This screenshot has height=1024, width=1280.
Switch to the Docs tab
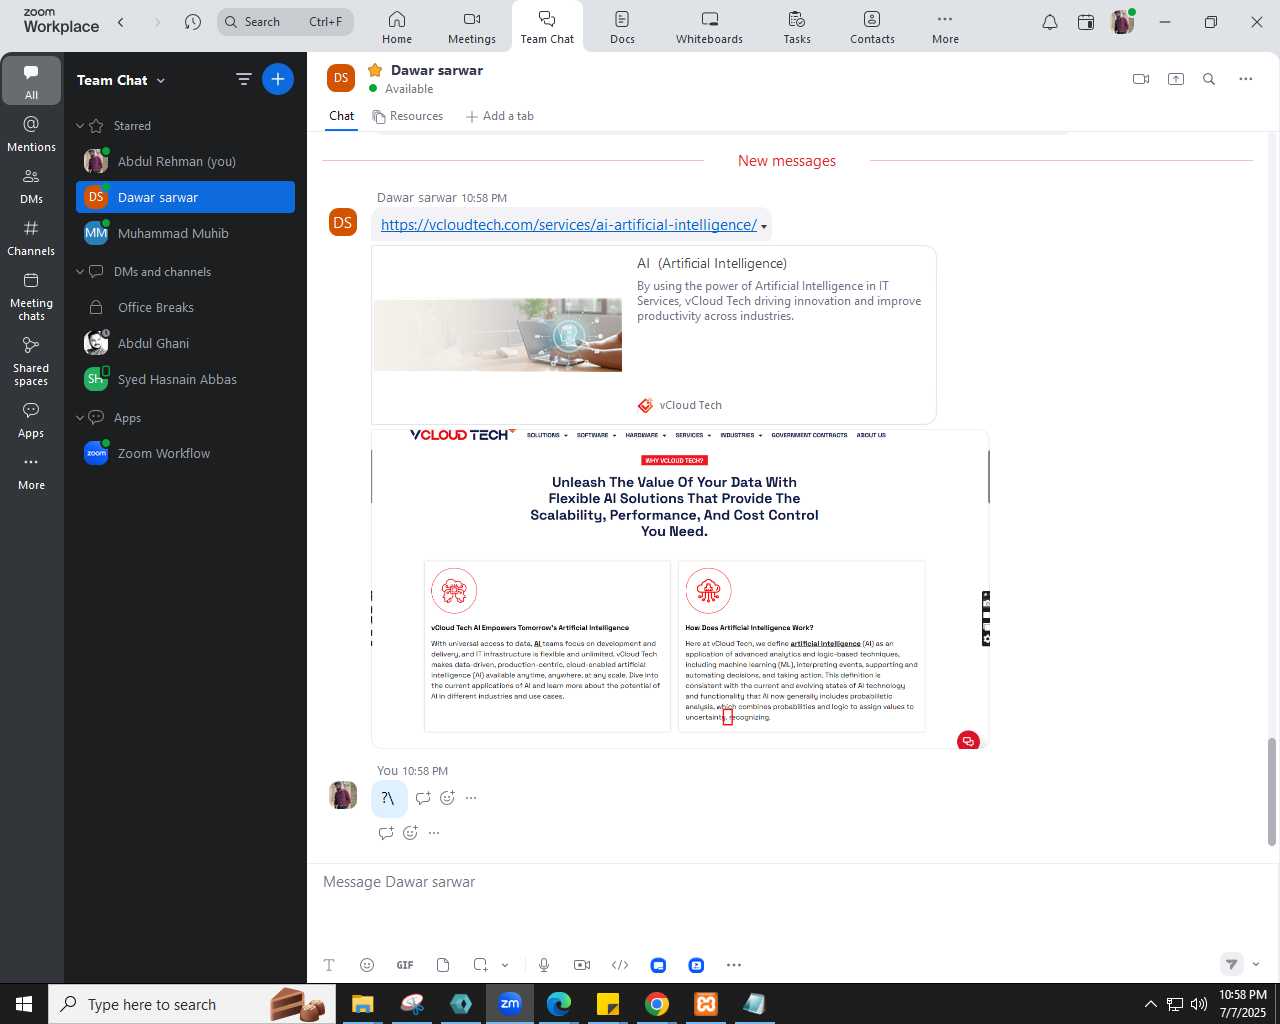pos(622,27)
